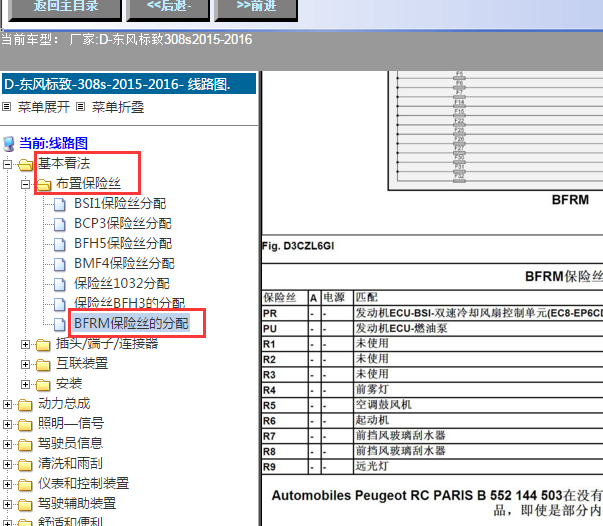Screen dimensions: 603x526
Task: Click the PR row in fuse table
Action: click(x=432, y=313)
